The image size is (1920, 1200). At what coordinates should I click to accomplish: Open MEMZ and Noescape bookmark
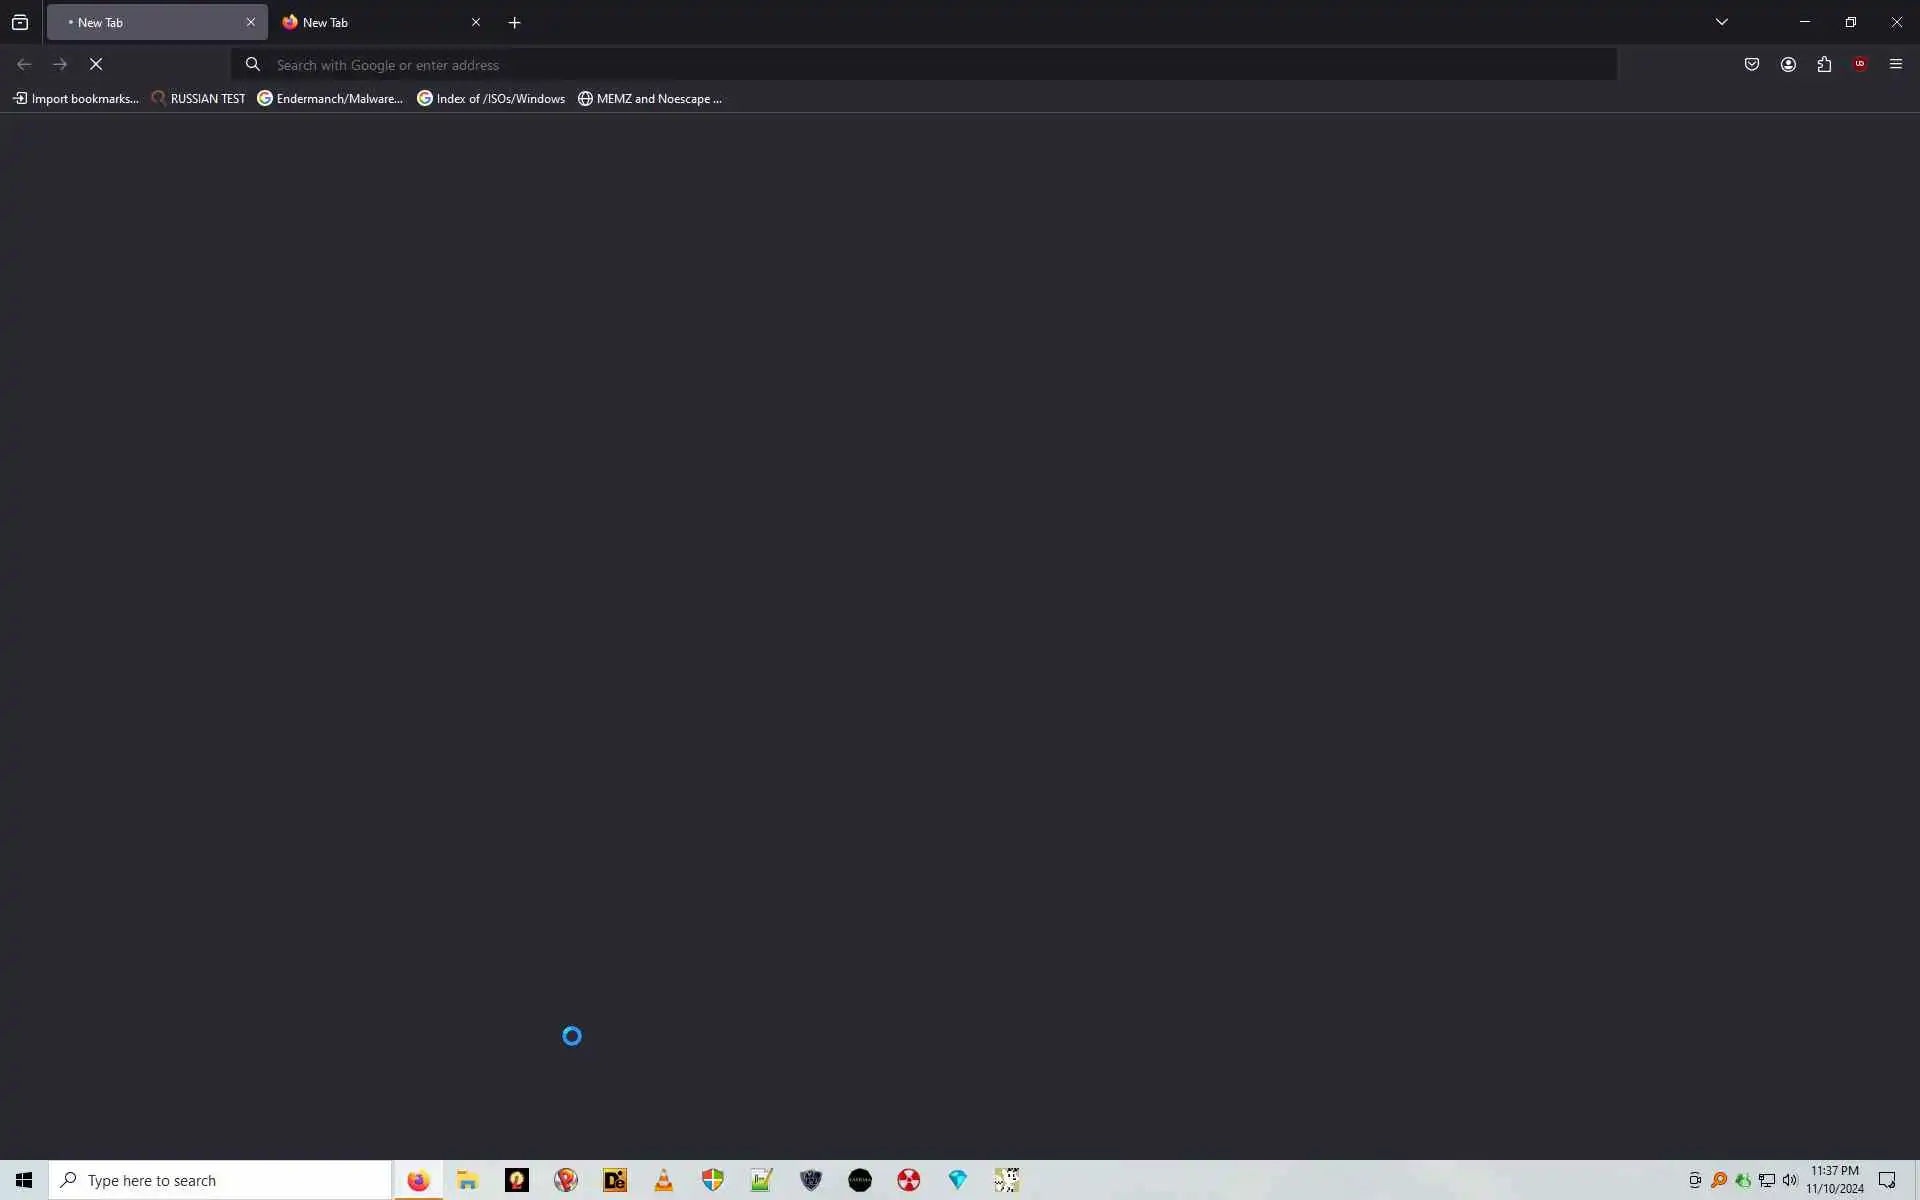click(650, 98)
